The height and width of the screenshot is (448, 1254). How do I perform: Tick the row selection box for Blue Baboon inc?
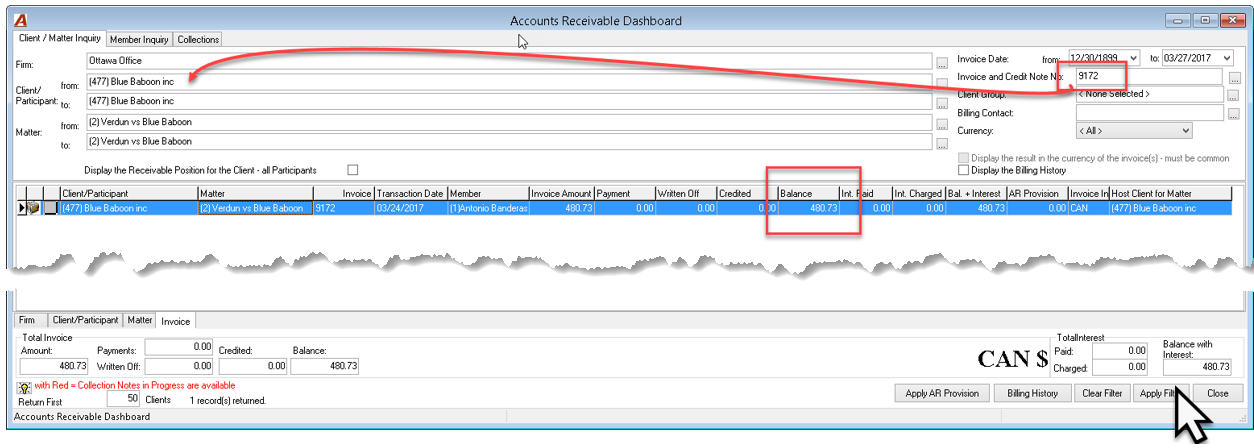tap(50, 209)
